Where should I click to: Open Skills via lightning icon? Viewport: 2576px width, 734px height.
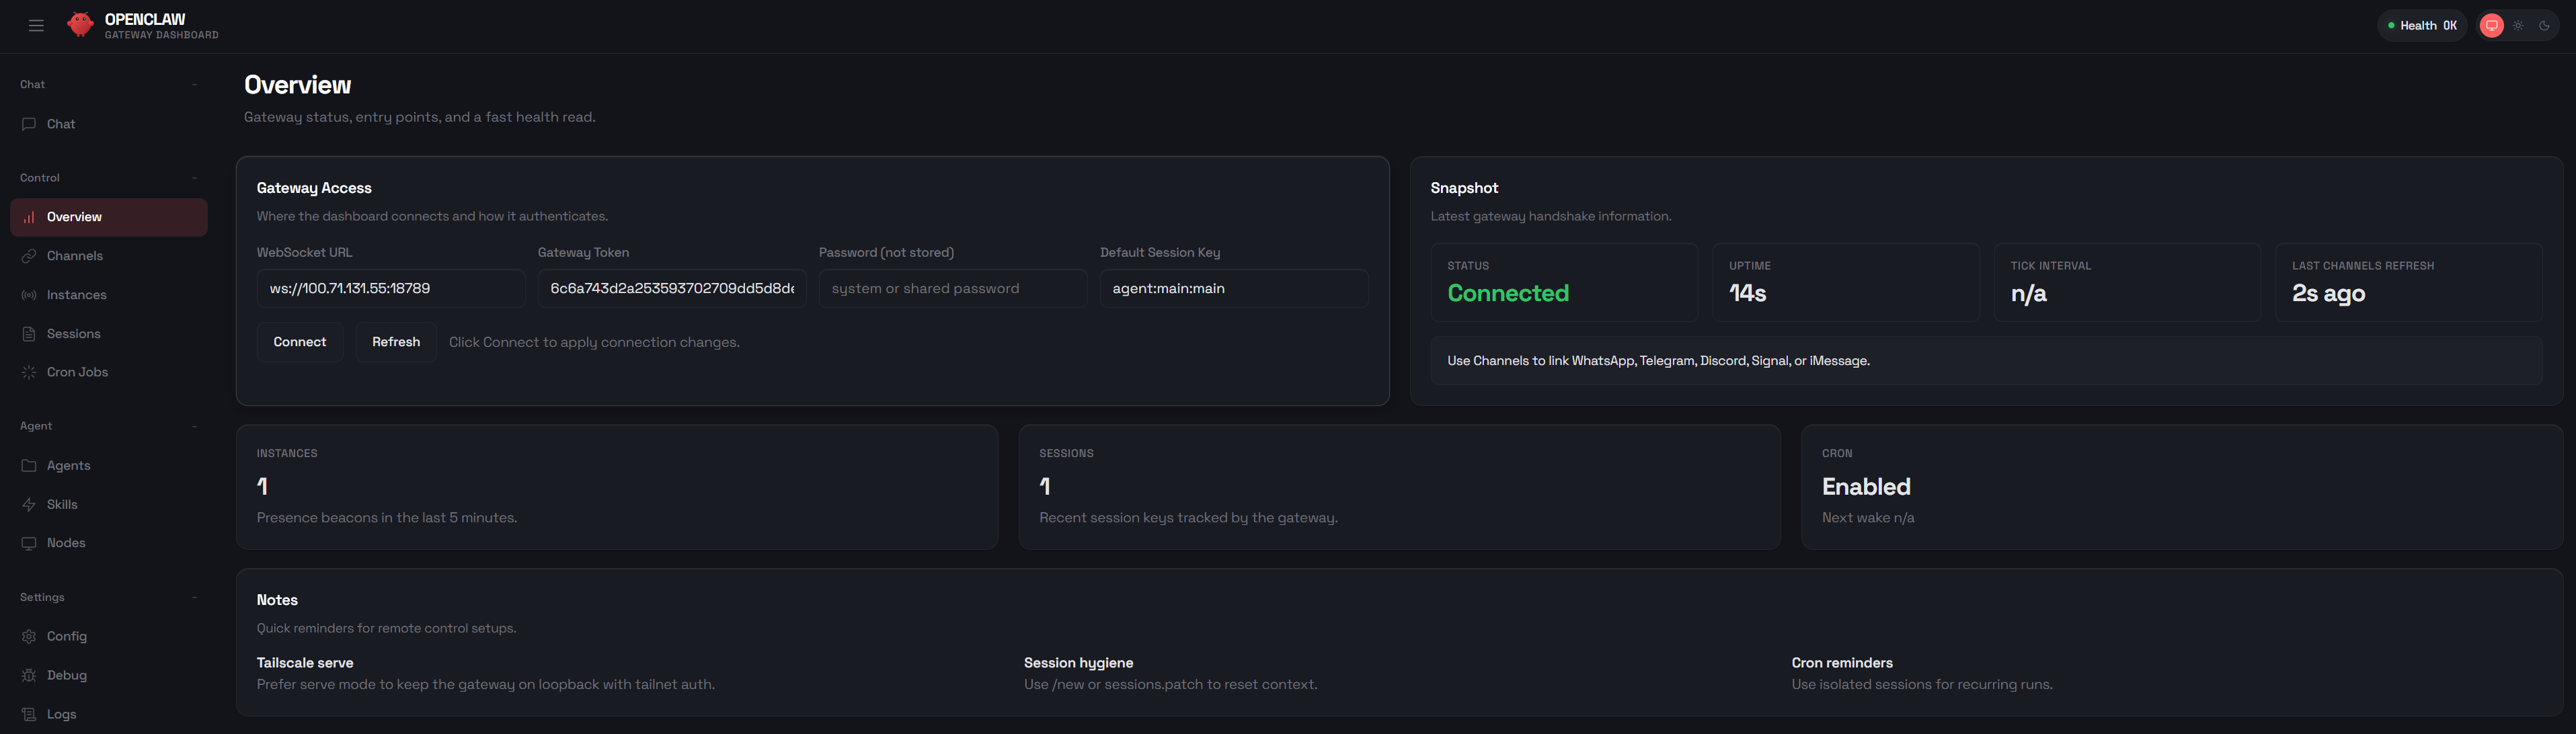click(29, 505)
